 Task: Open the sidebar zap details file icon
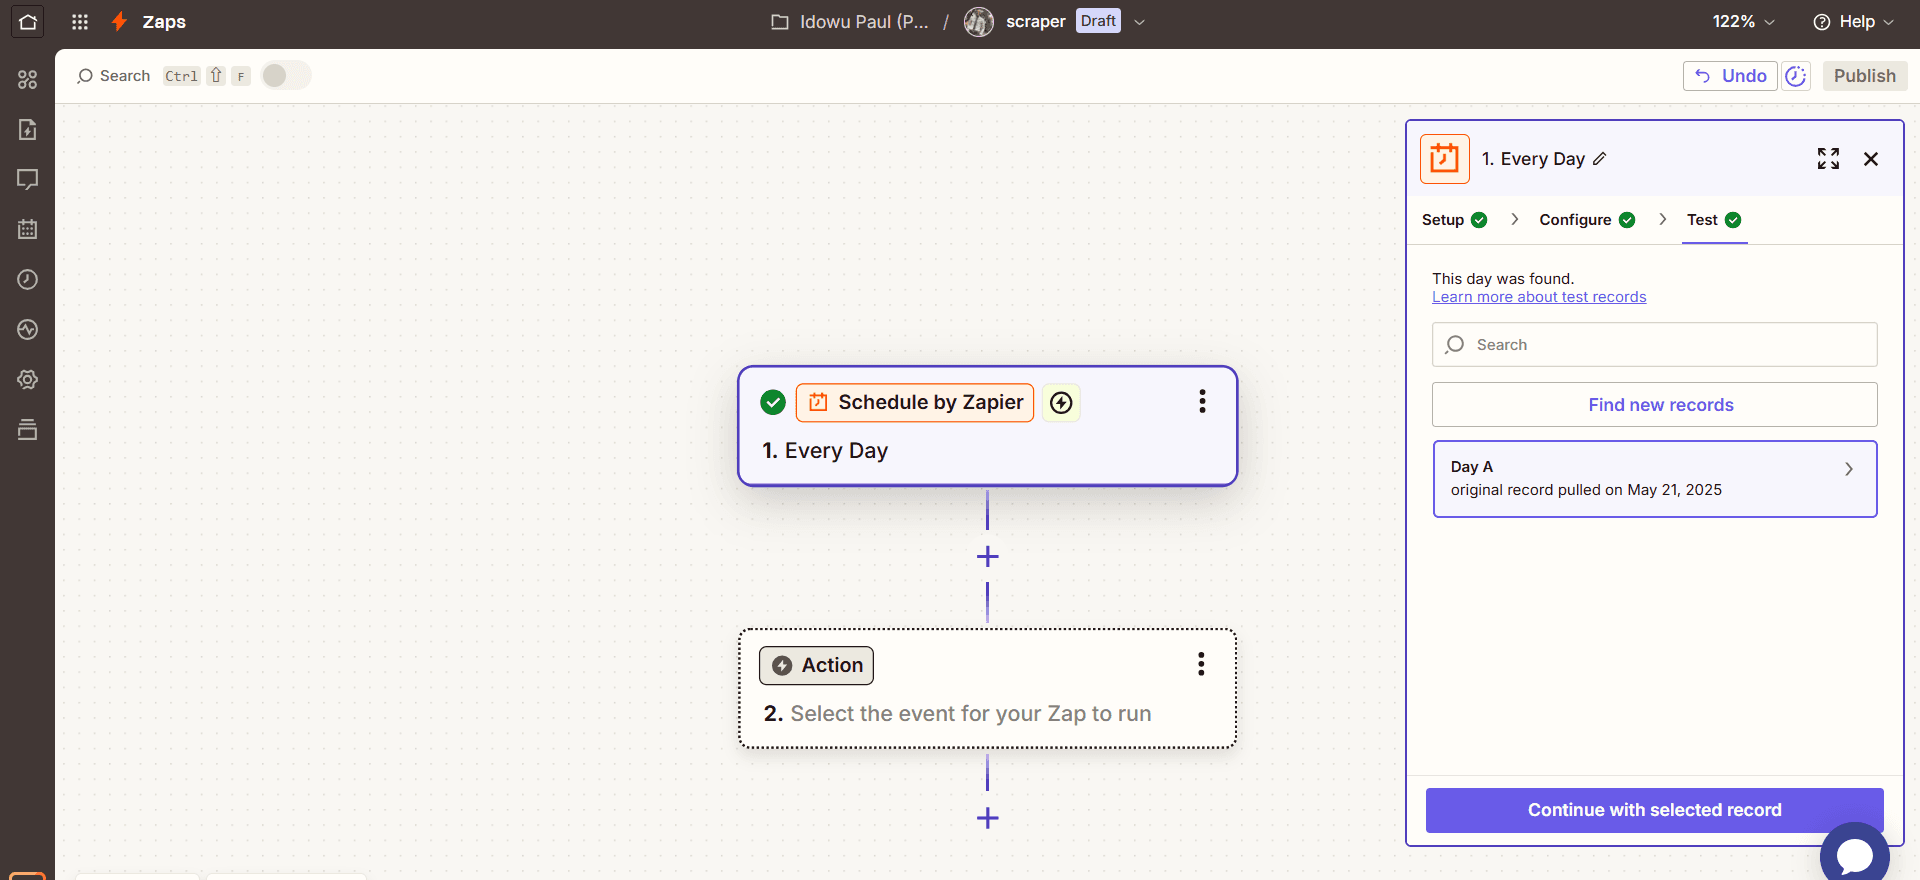[x=27, y=129]
